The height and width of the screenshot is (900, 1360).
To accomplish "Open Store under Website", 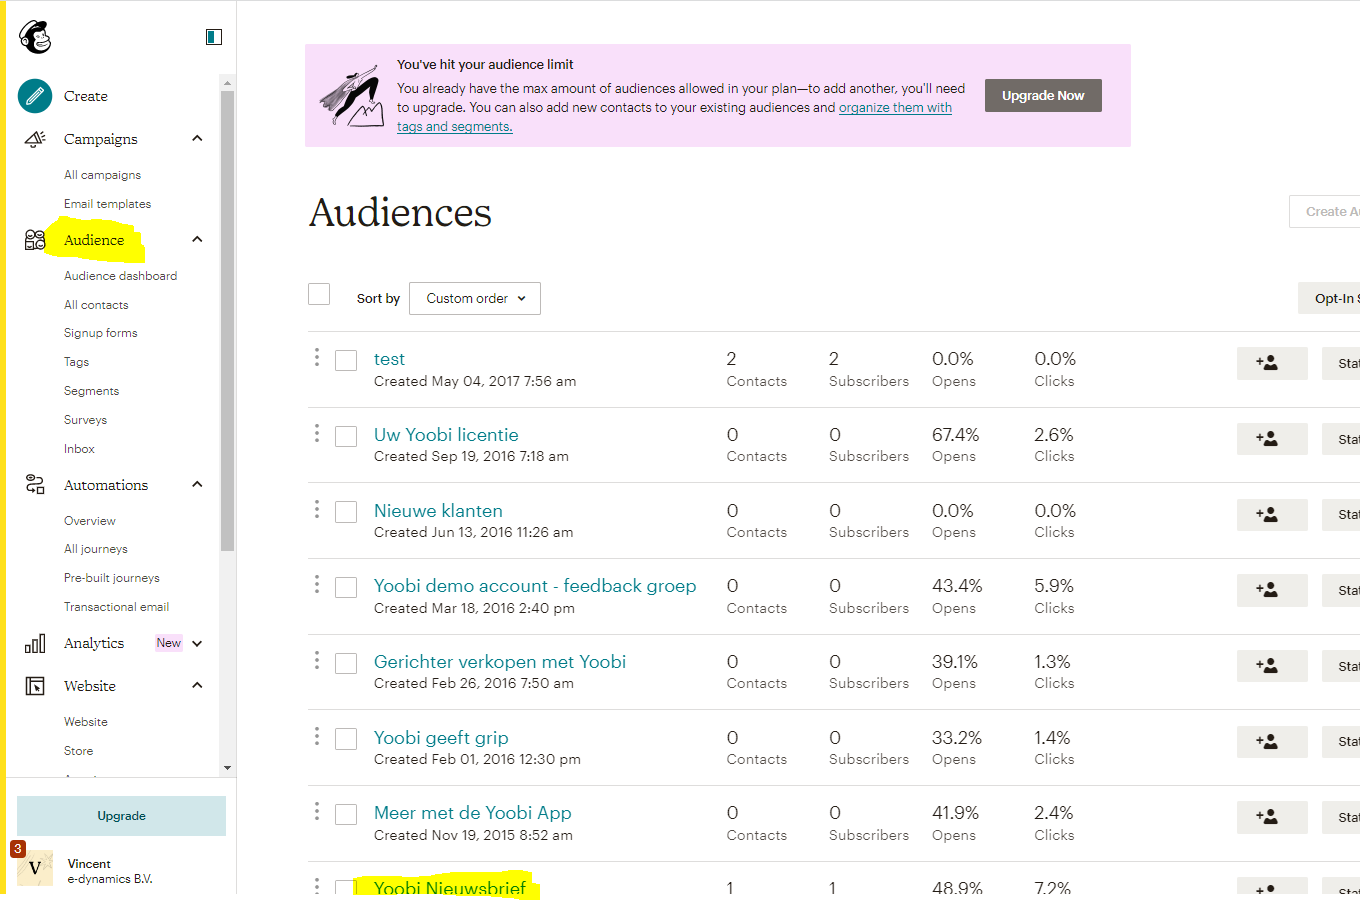I will (78, 751).
